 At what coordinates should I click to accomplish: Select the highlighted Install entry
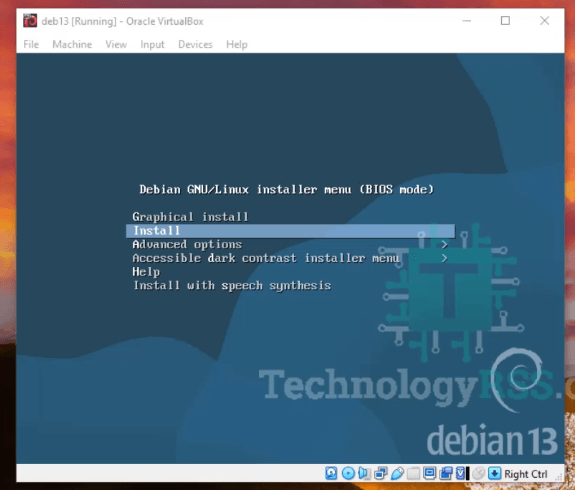(290, 231)
